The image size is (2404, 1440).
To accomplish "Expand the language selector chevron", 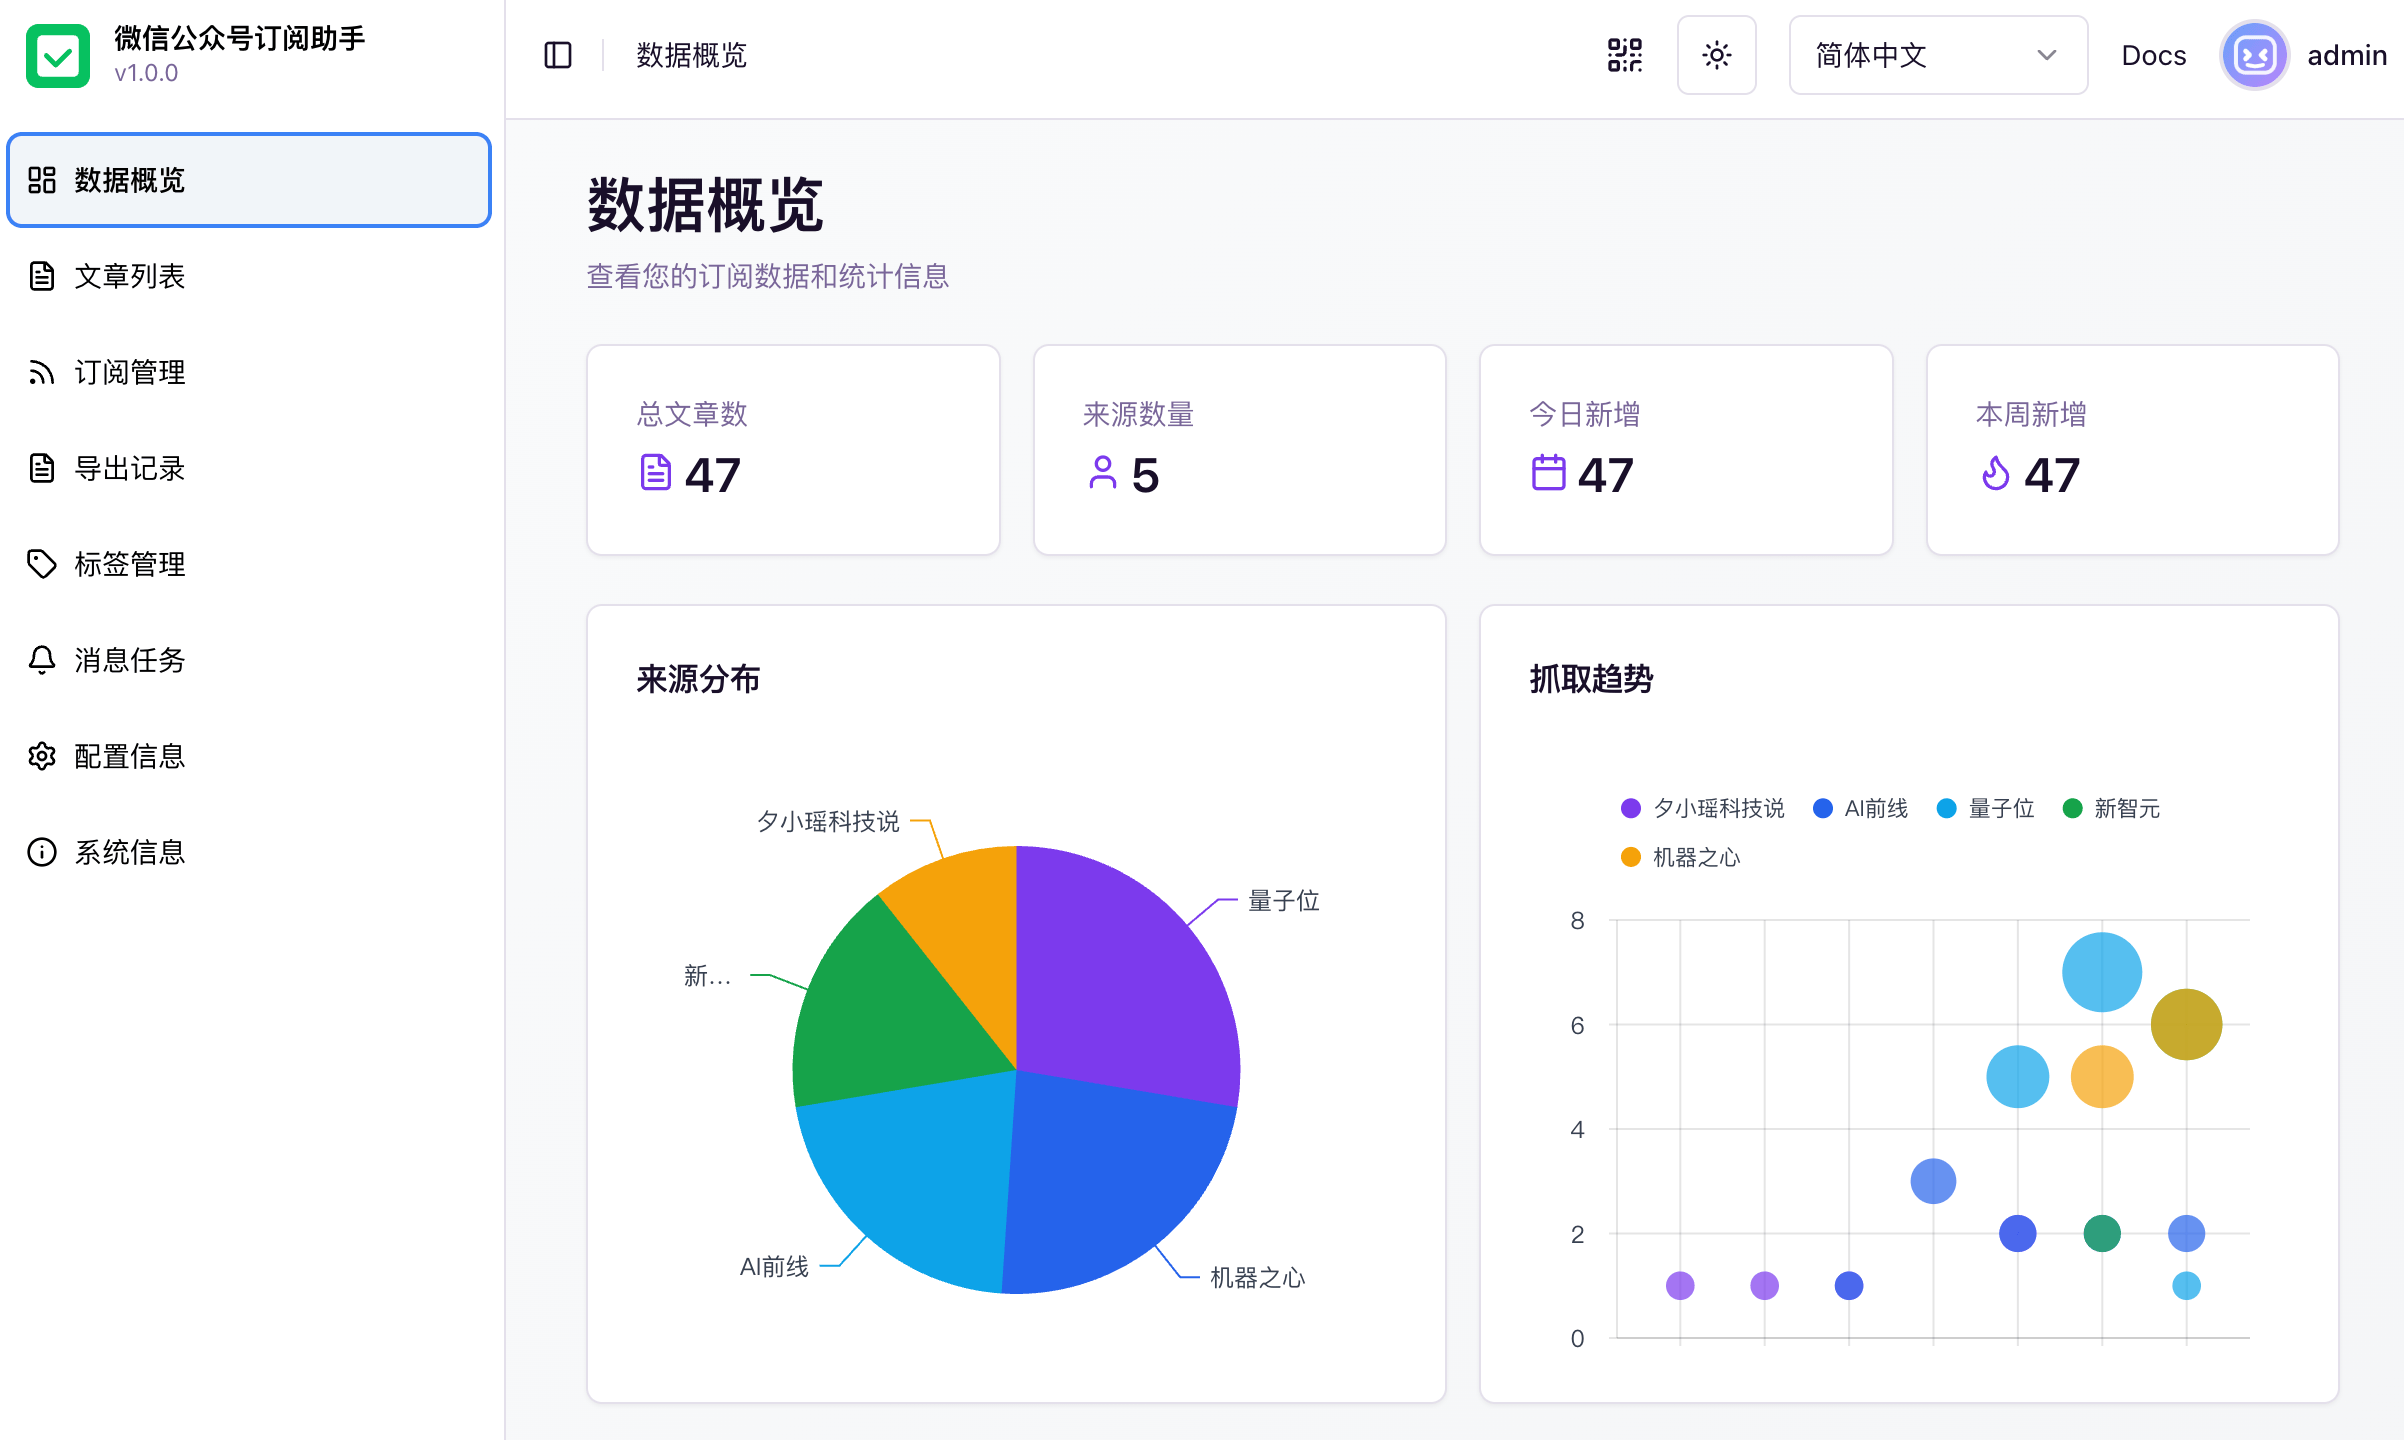I will [2048, 56].
